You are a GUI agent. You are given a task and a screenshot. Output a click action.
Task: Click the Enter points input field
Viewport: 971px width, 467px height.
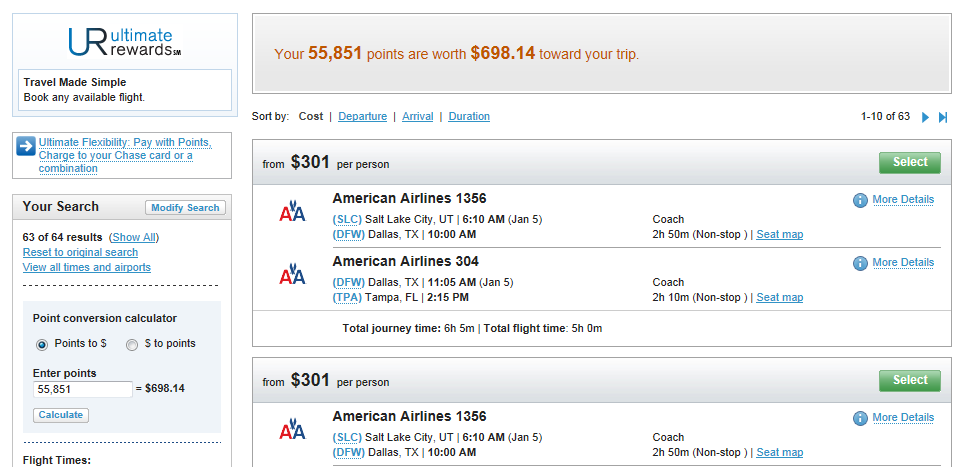[x=82, y=389]
